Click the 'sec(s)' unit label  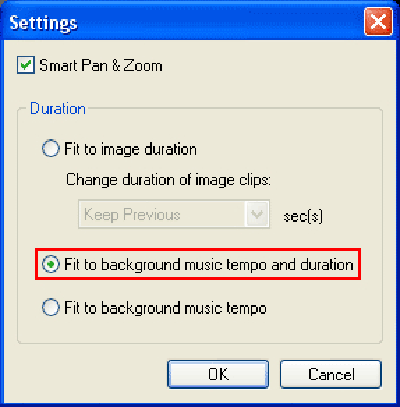point(303,217)
